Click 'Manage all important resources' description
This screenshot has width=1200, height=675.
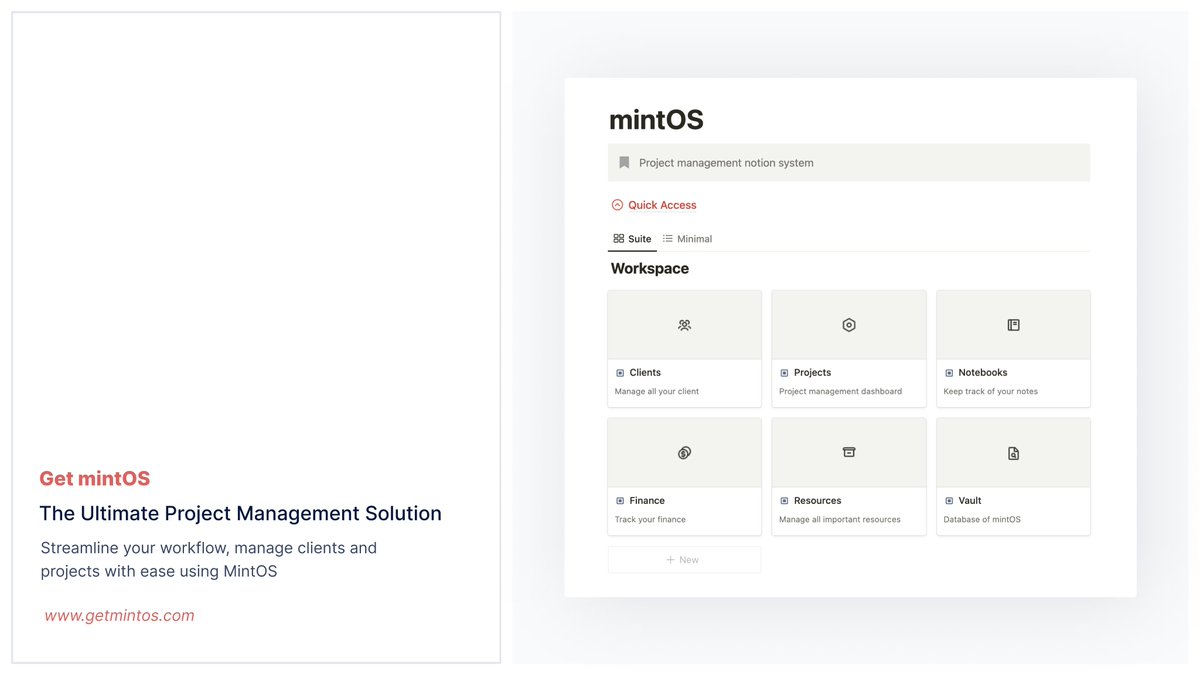coord(840,520)
